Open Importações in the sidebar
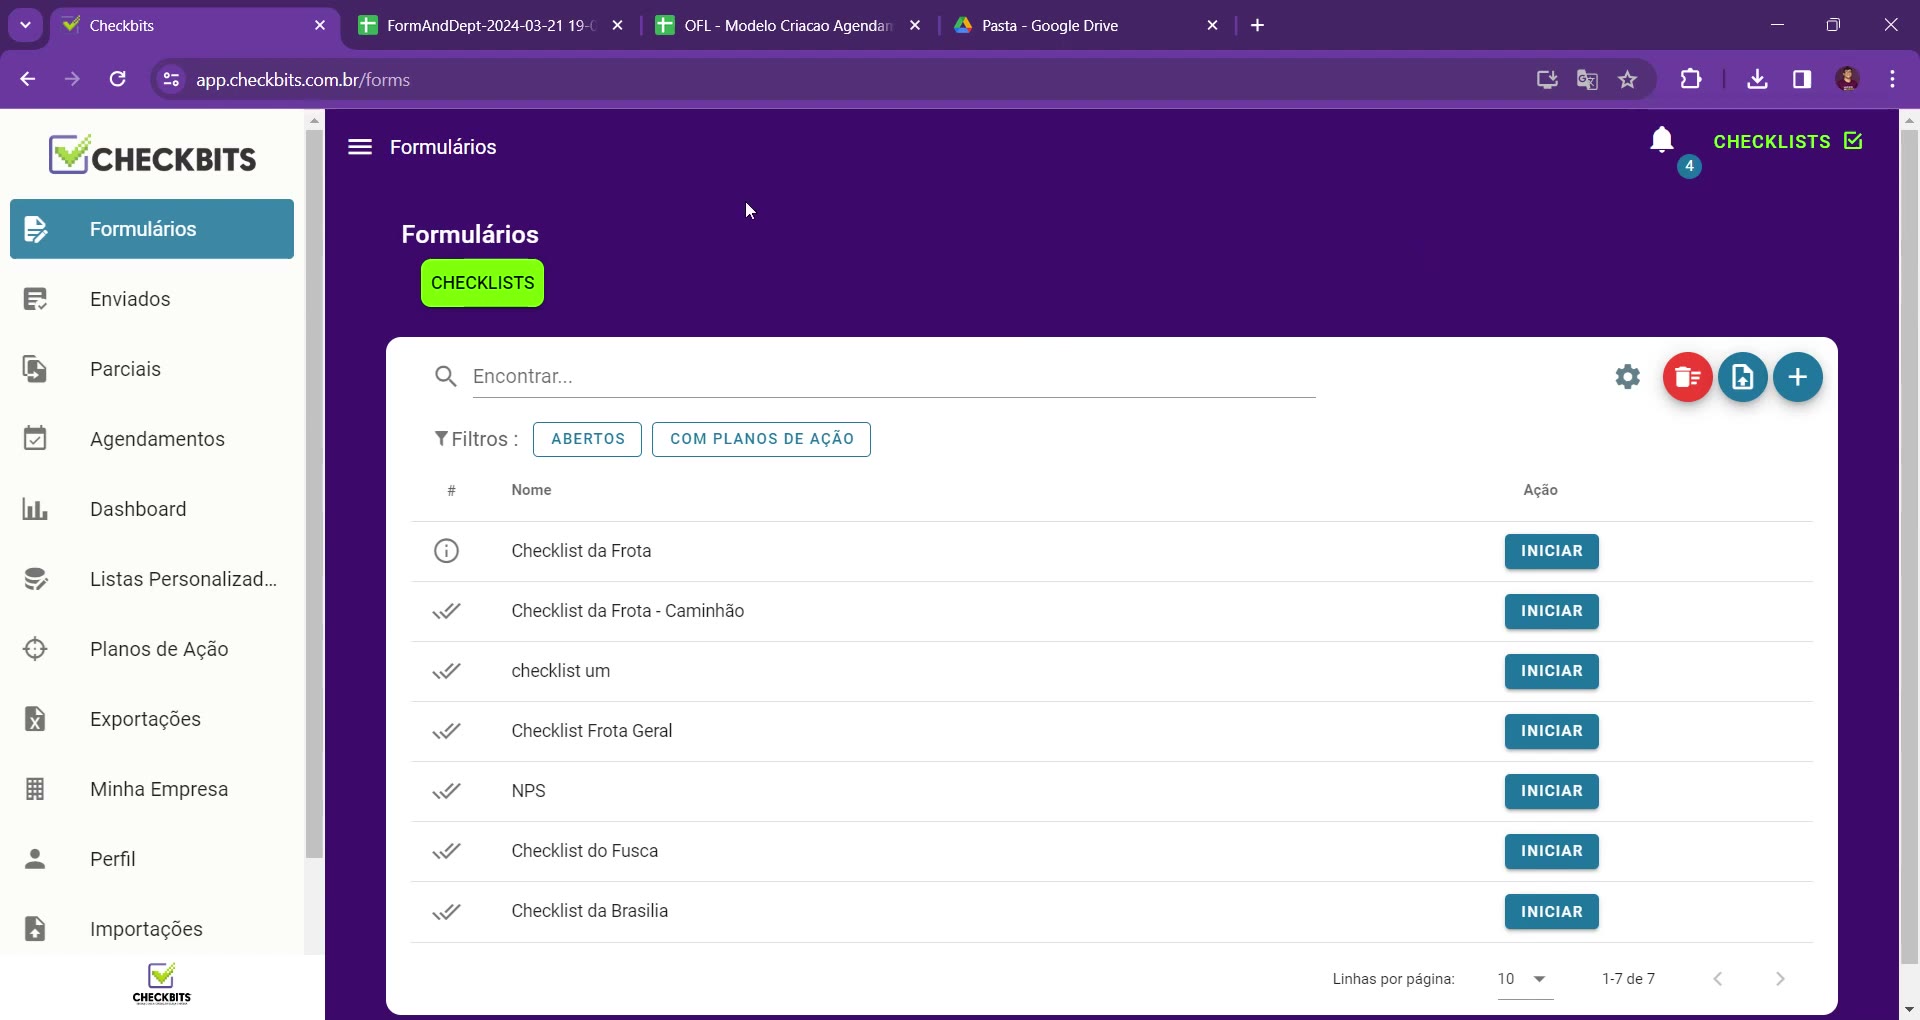 (x=152, y=929)
